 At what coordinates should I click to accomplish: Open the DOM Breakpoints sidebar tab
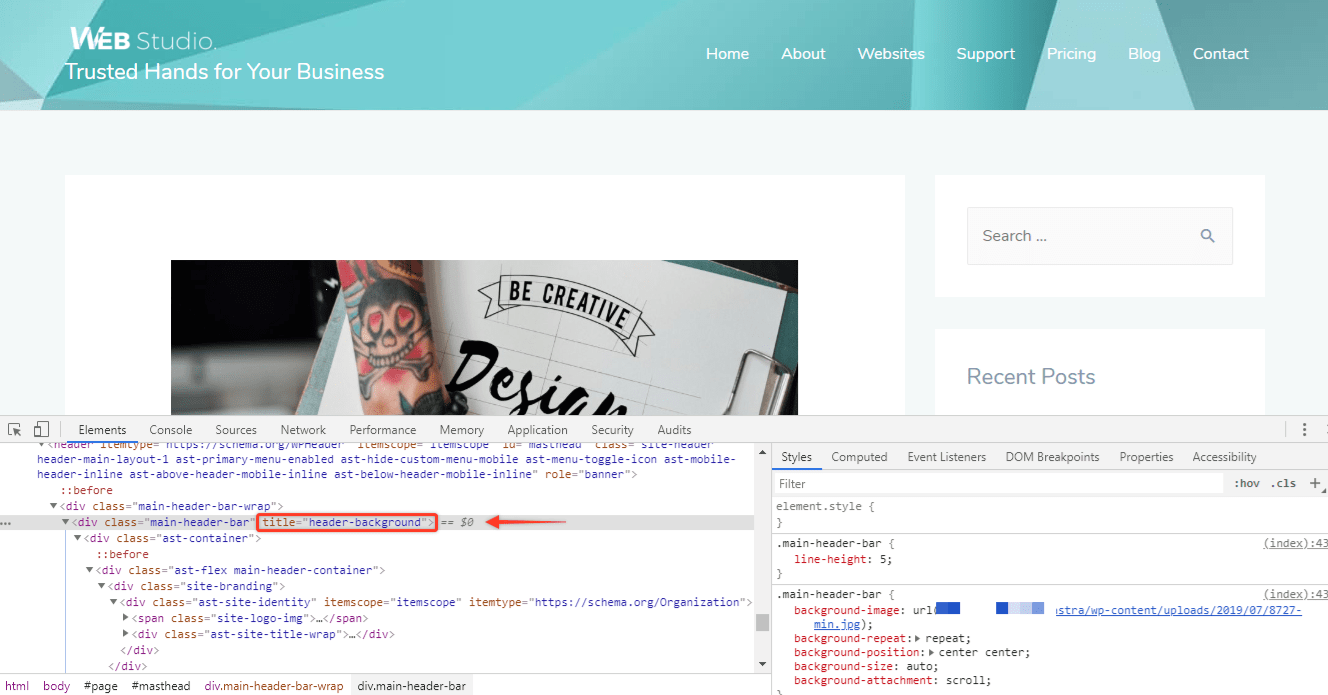(x=1052, y=457)
